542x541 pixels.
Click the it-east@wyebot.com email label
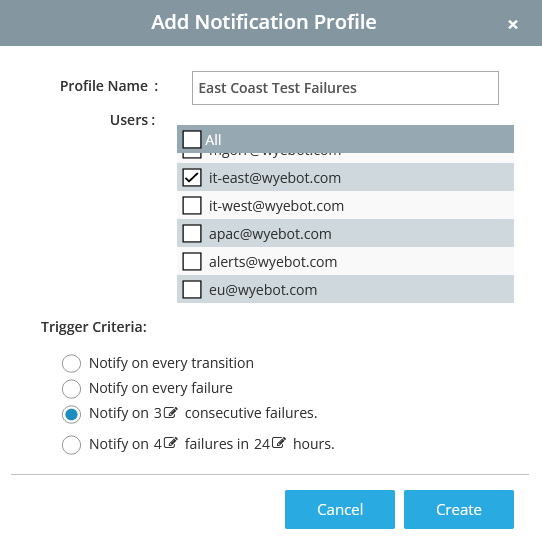point(275,178)
